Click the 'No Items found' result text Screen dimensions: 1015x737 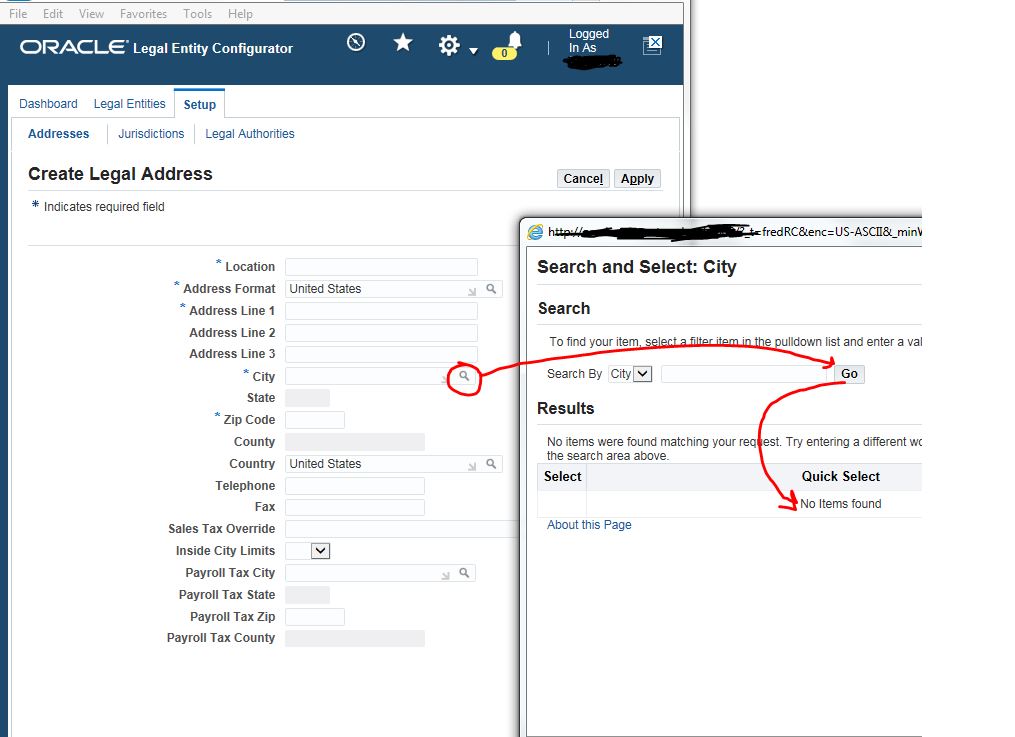click(840, 504)
